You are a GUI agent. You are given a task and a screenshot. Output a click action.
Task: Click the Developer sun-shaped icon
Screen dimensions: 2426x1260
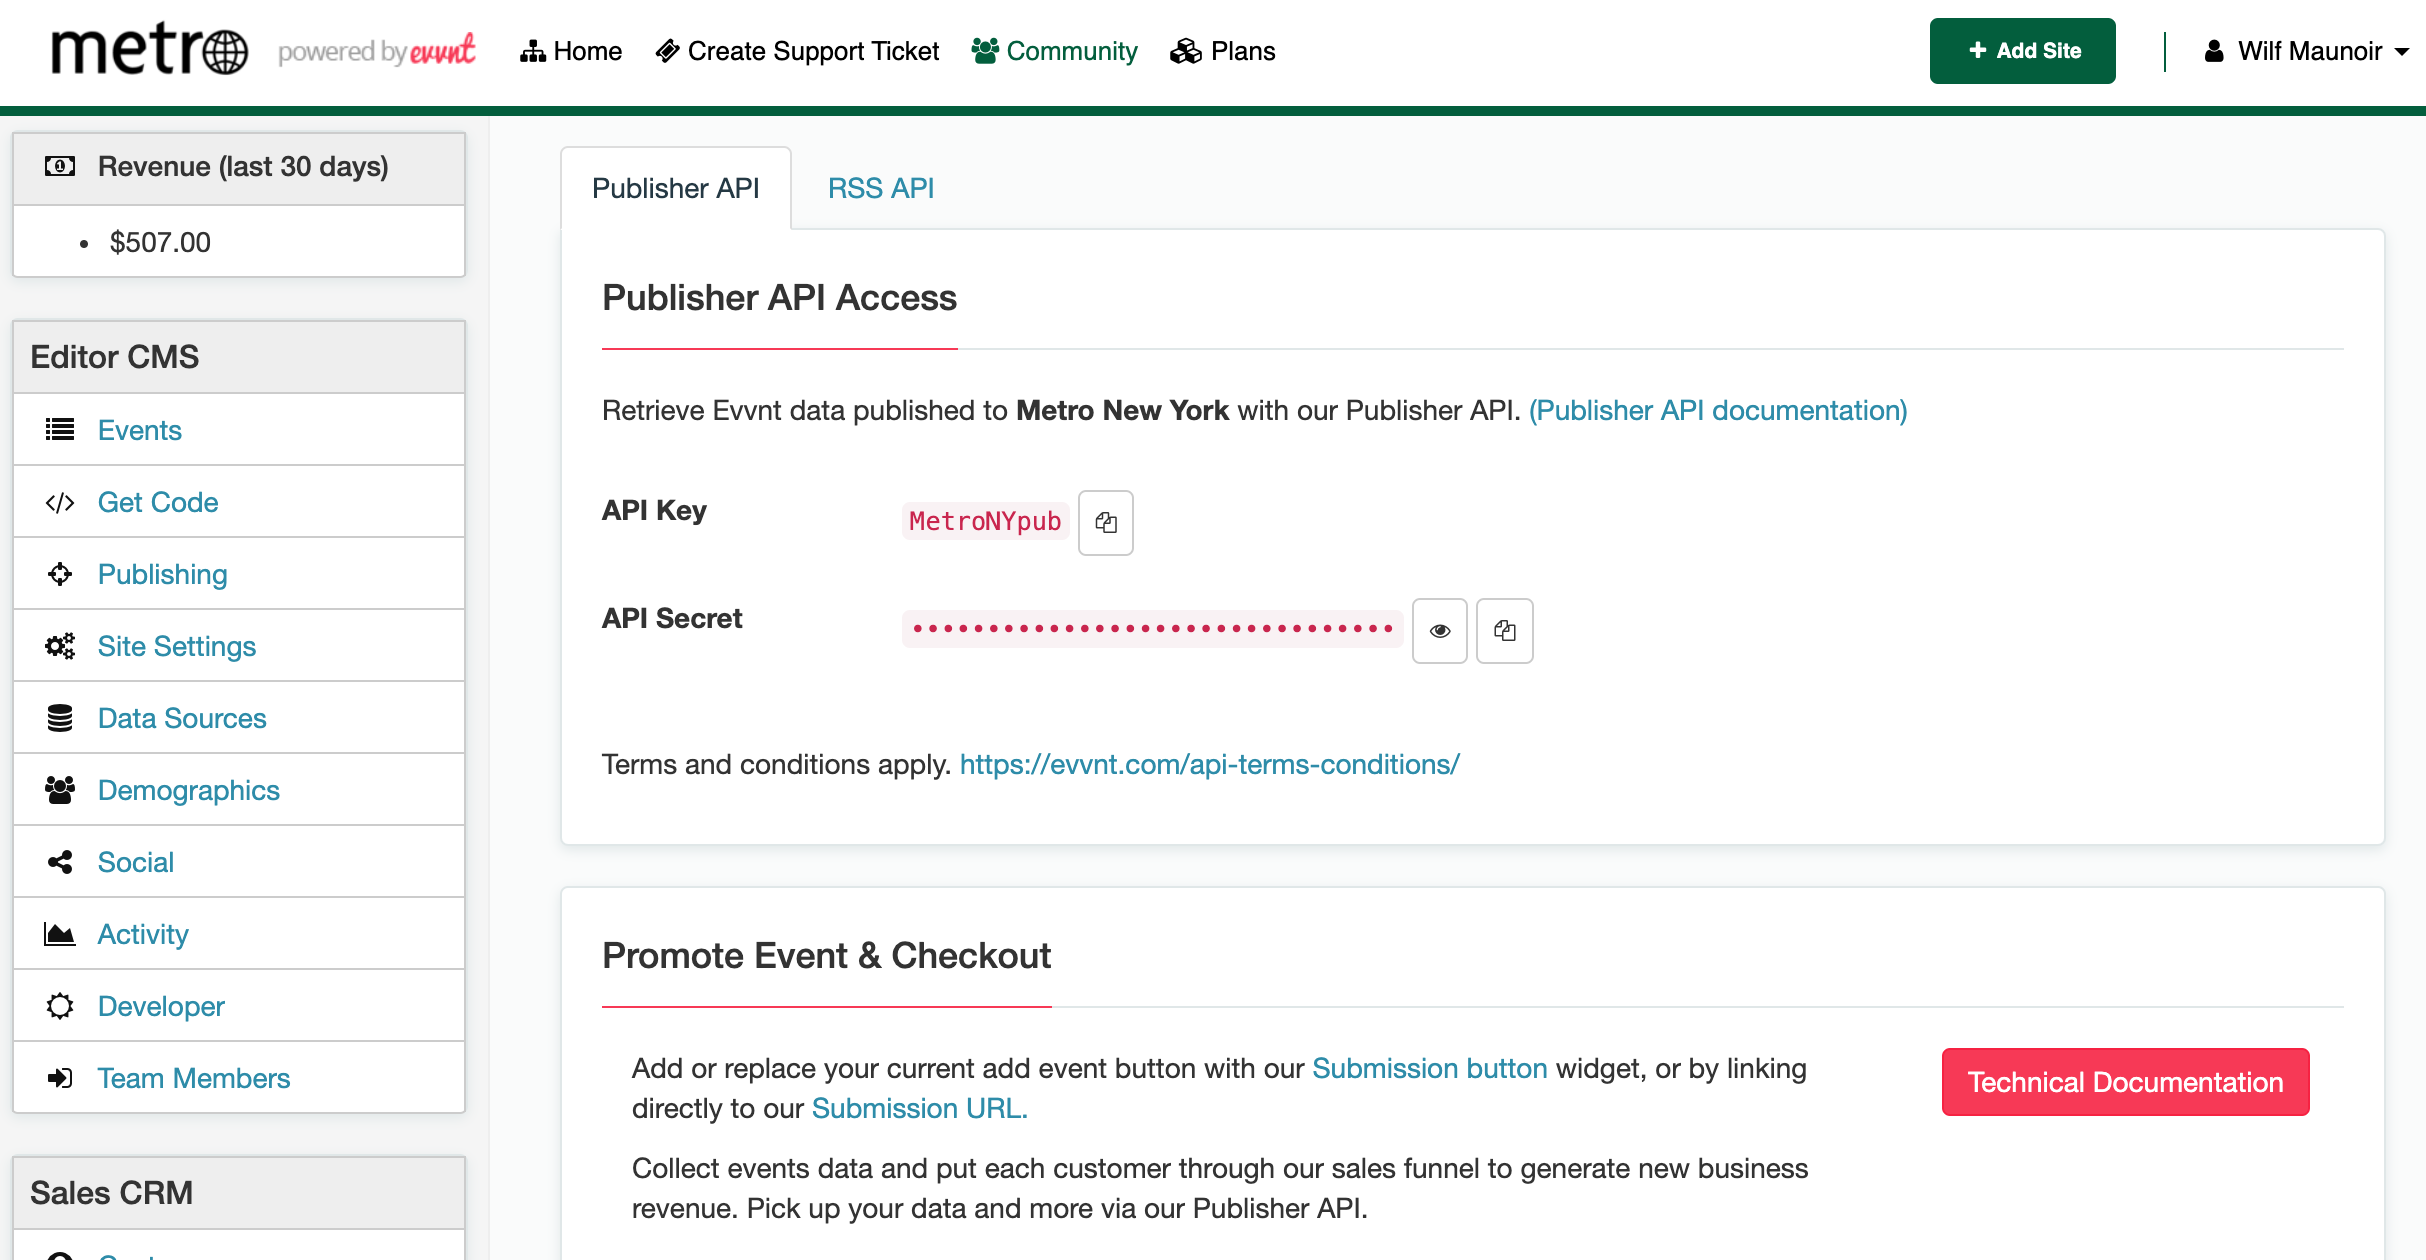pyautogui.click(x=60, y=1006)
